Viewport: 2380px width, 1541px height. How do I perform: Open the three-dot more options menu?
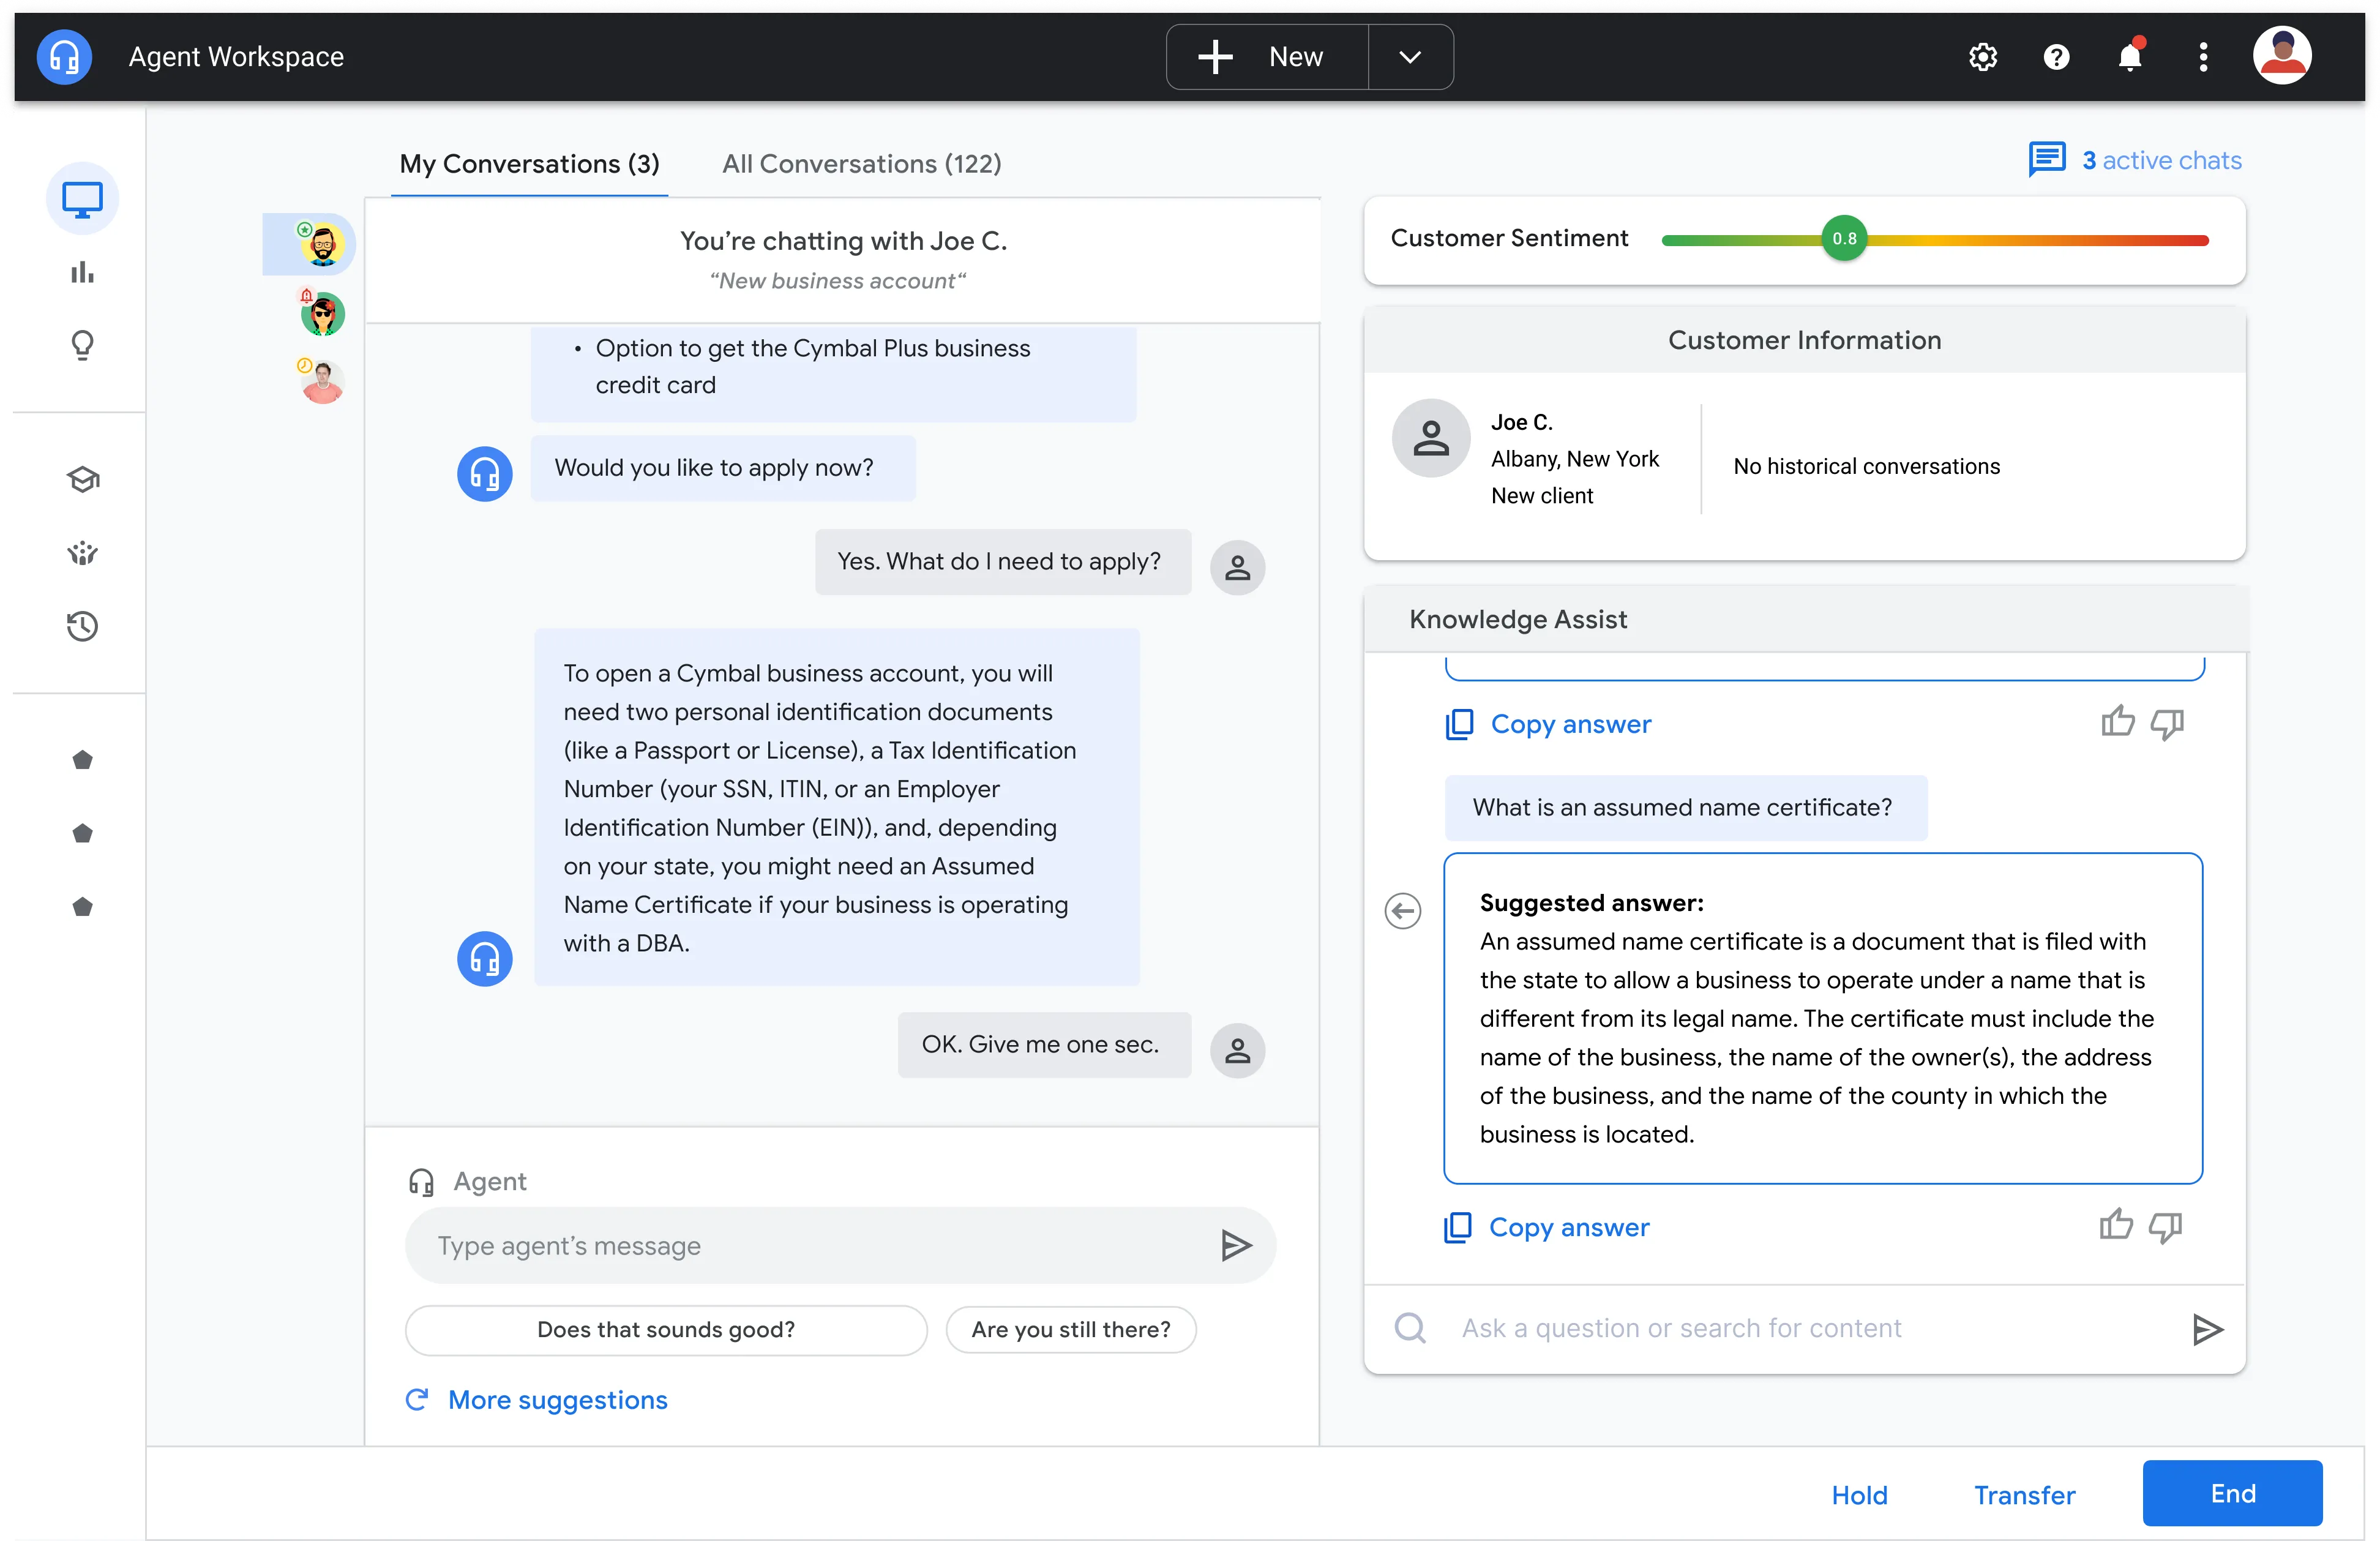pyautogui.click(x=2203, y=57)
